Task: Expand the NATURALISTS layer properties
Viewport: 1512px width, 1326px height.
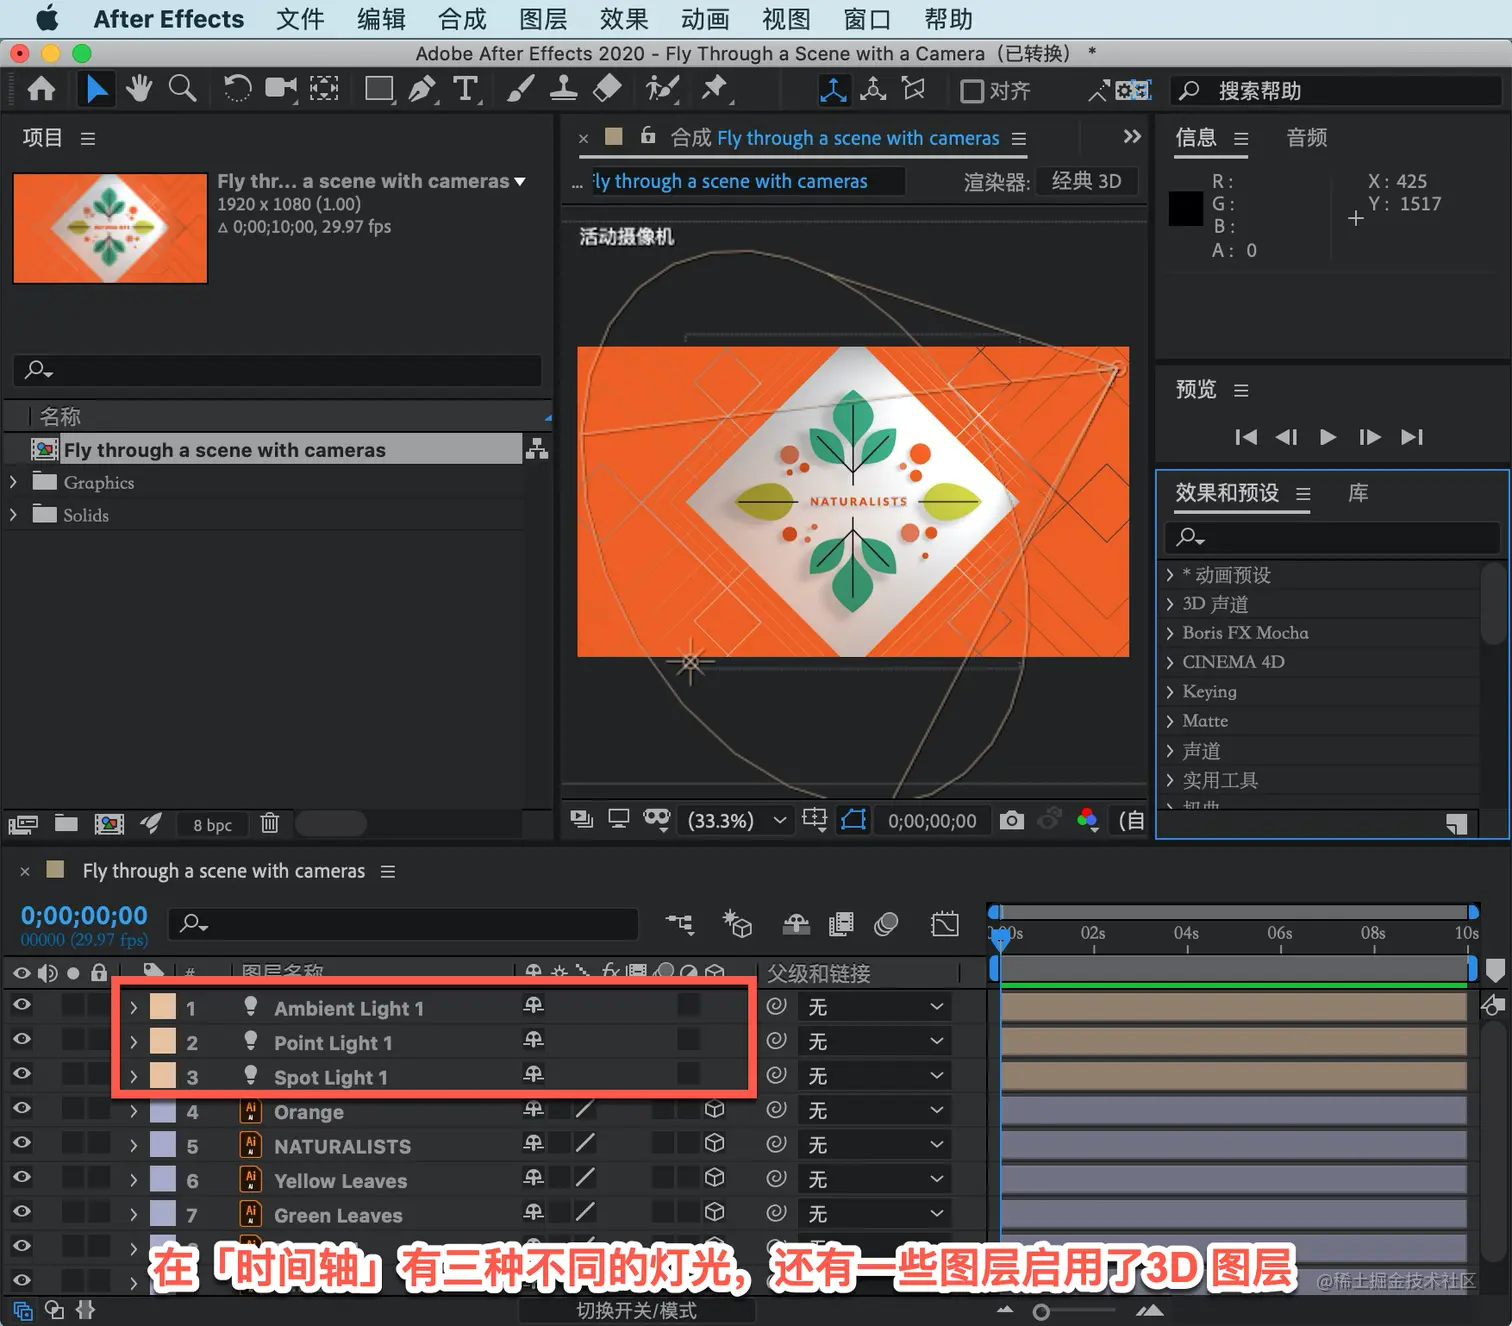Action: 133,1145
